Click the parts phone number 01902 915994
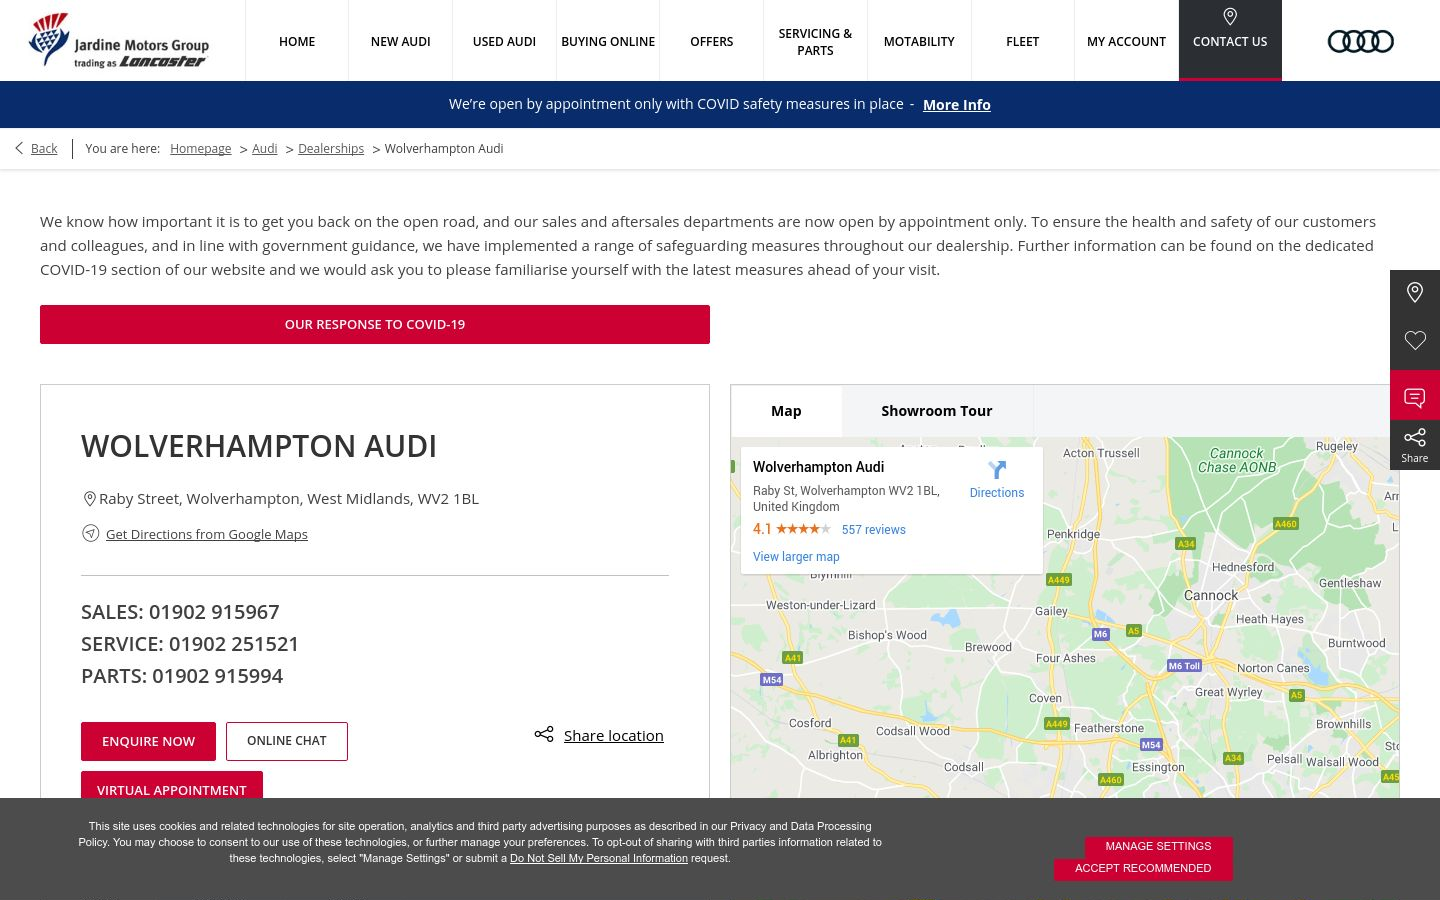 point(217,676)
